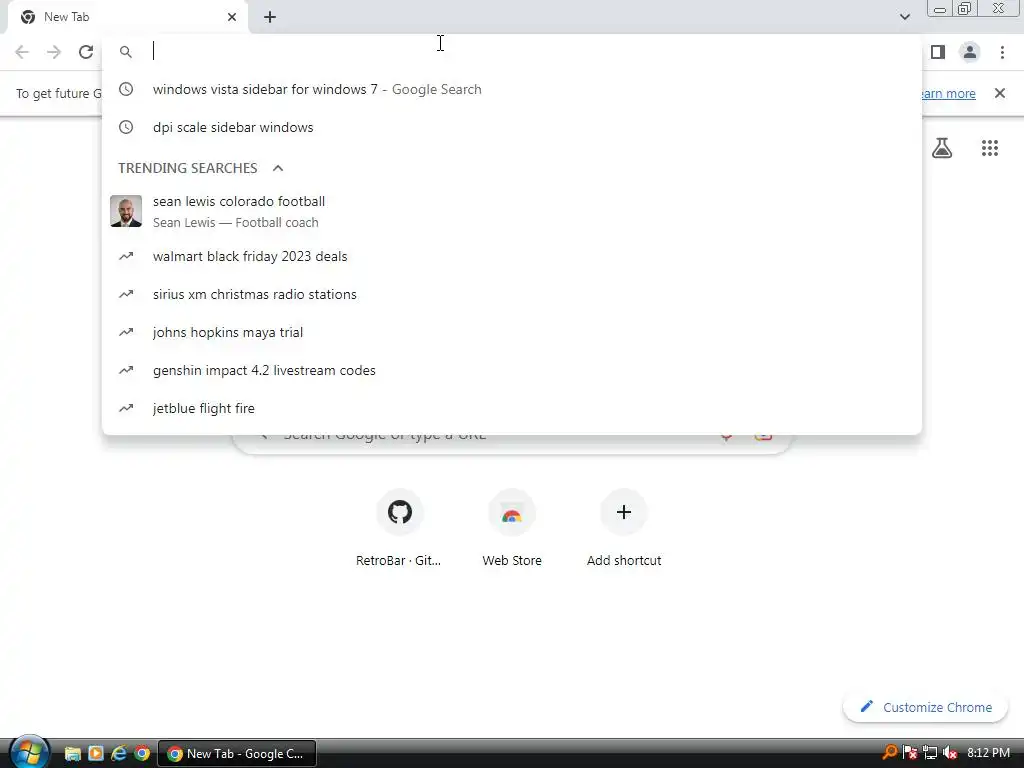
Task: Open Chrome three-dot menu
Action: 1002,52
